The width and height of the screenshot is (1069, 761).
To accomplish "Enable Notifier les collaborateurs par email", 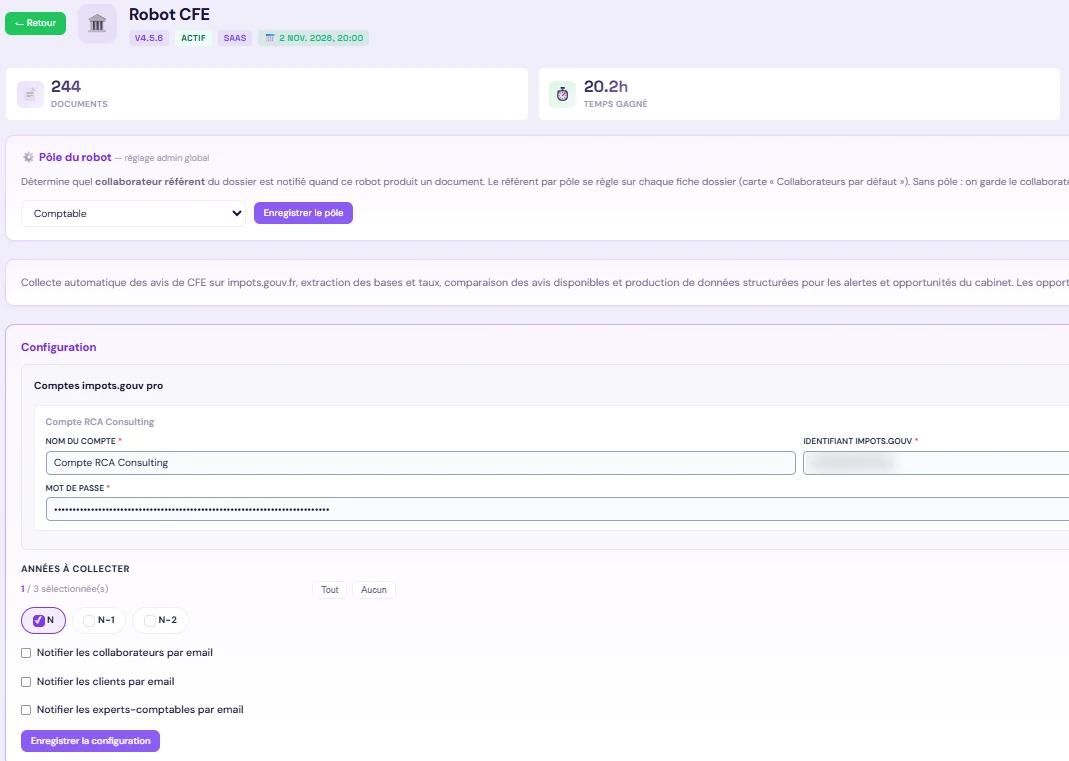I will [x=26, y=653].
